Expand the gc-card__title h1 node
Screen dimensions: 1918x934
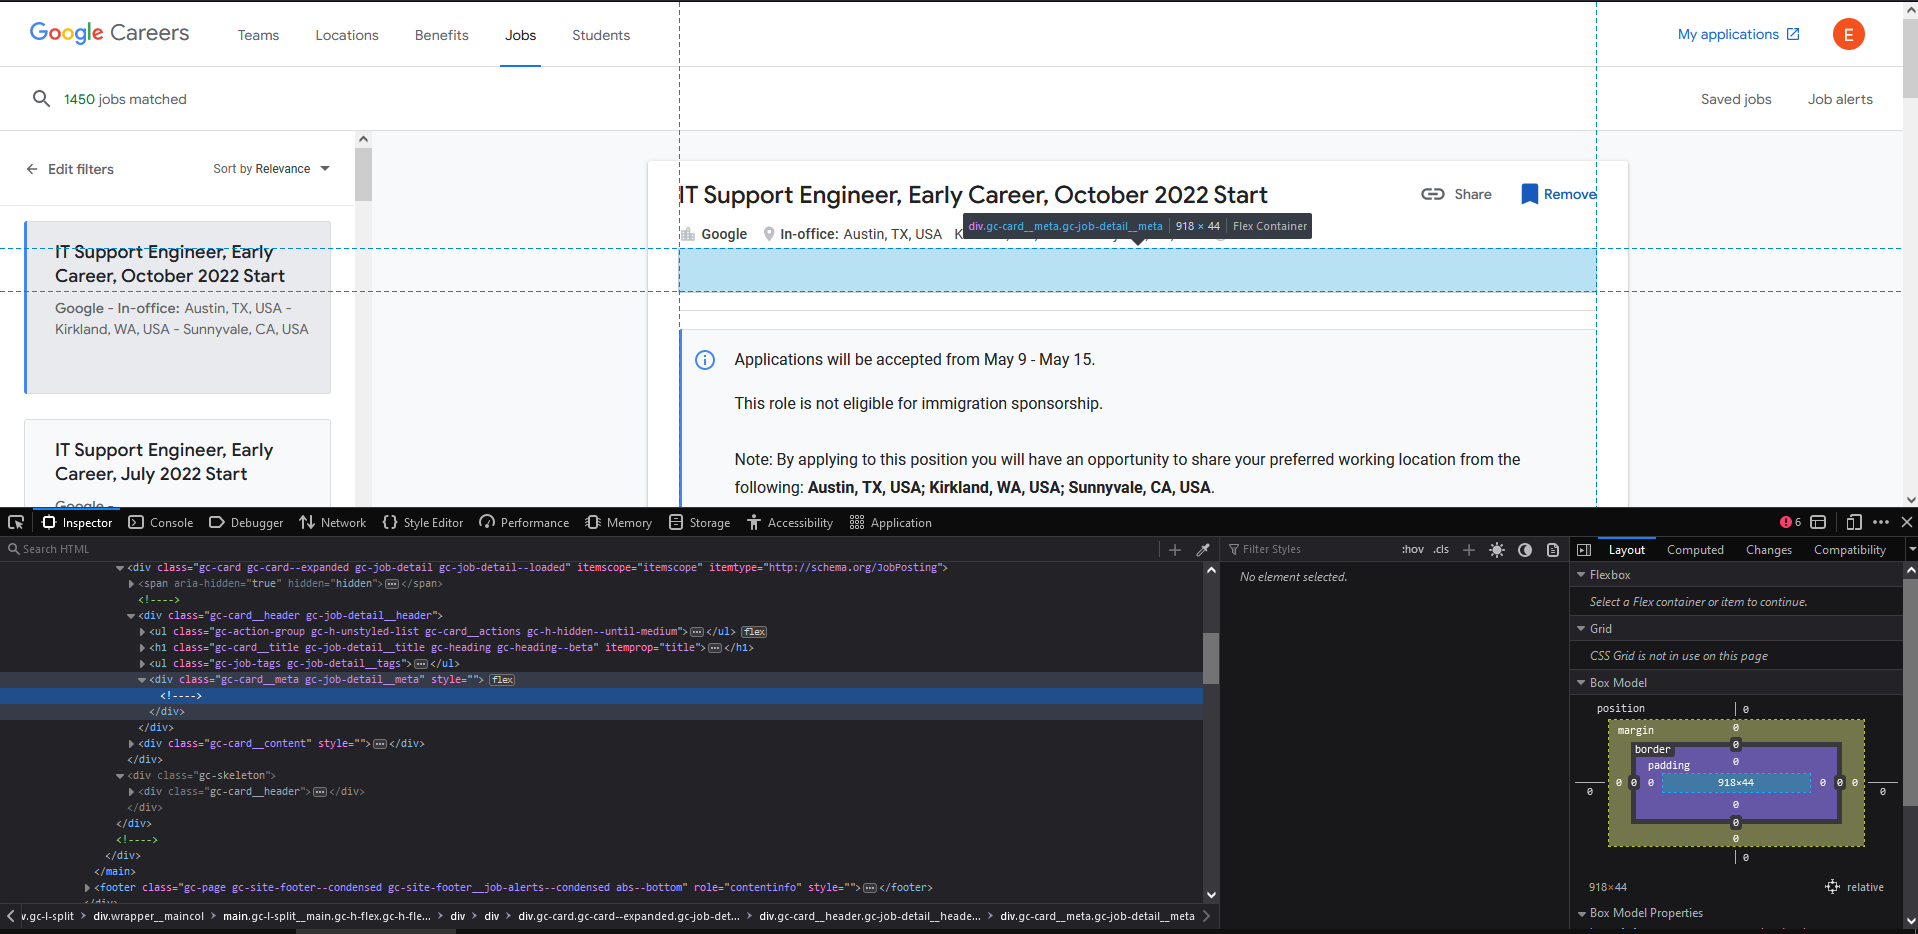[x=142, y=648]
